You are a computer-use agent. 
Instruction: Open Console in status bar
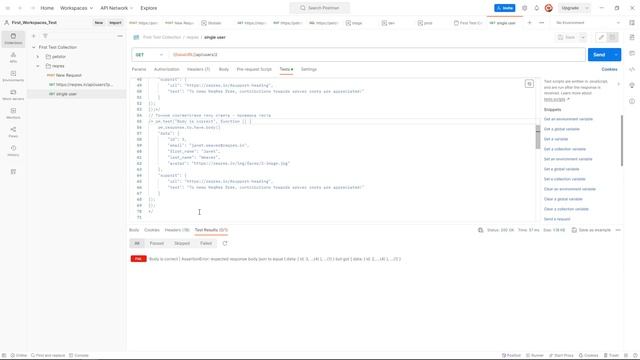(79, 356)
